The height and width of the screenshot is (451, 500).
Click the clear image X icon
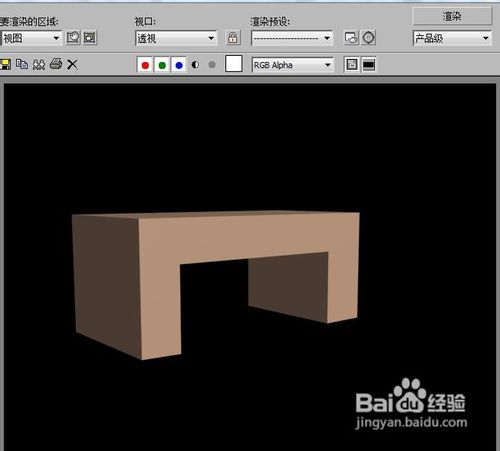(72, 64)
